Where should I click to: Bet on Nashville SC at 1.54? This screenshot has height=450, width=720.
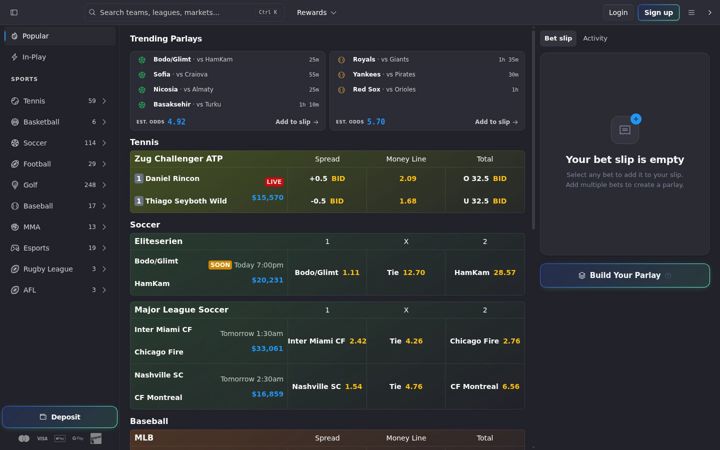327,387
